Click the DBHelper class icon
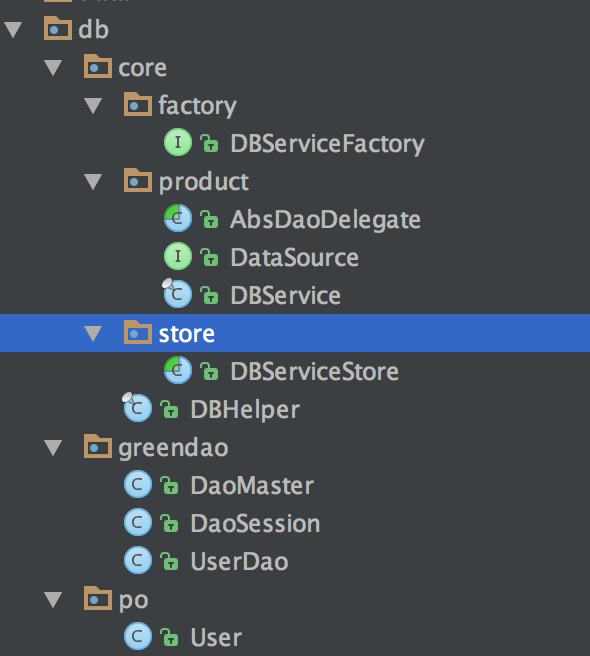Screen dimensions: 590x656 (138, 407)
